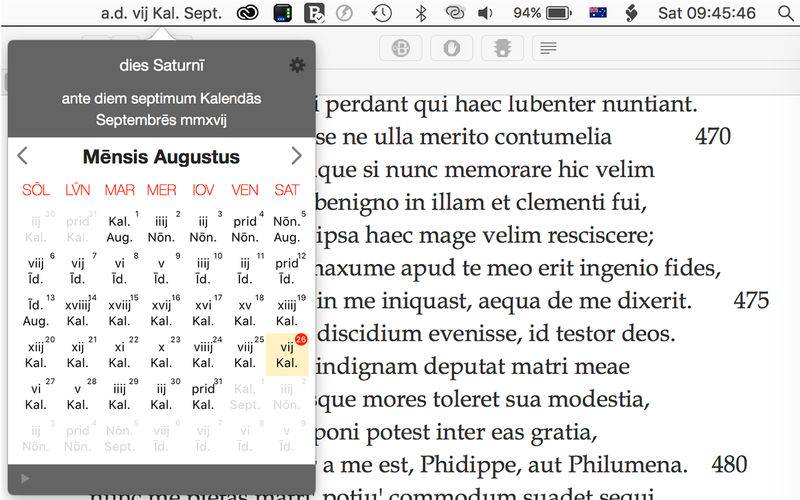Open the system monitor menu bar icon
The height and width of the screenshot is (500, 800).
click(282, 13)
